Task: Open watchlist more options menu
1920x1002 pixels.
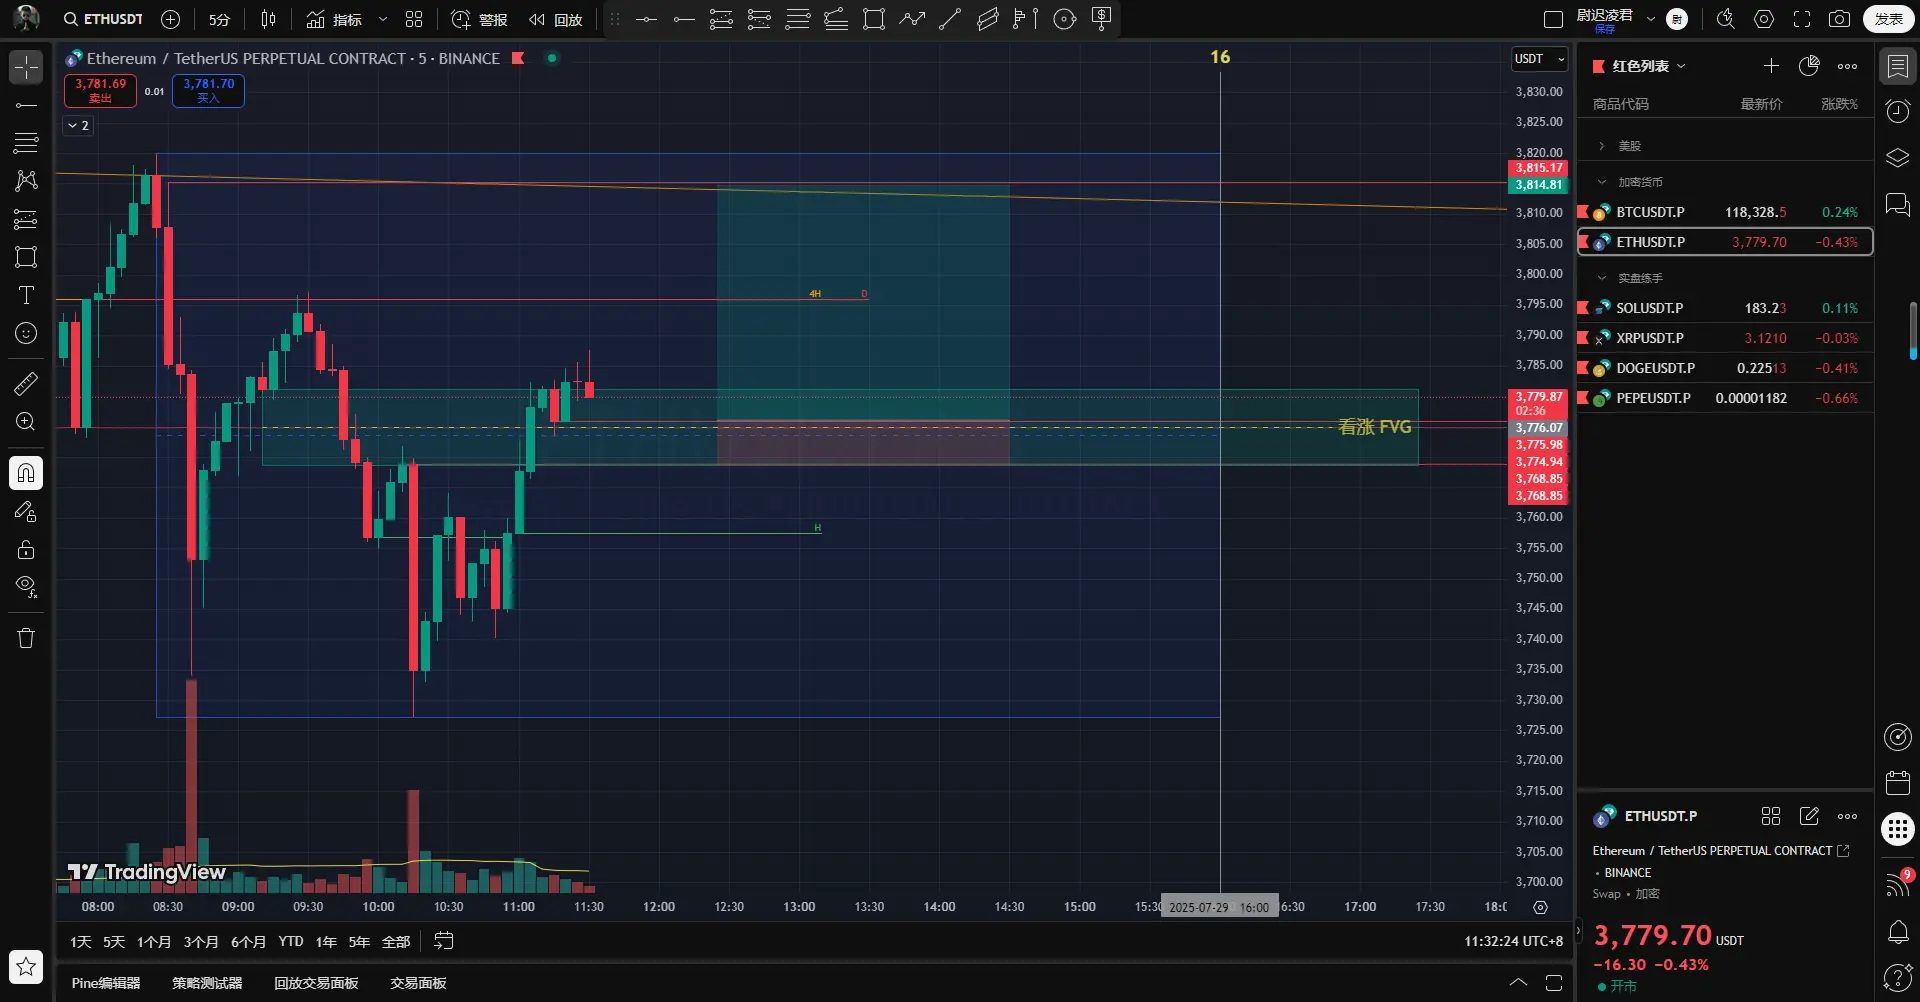Action: point(1847,66)
